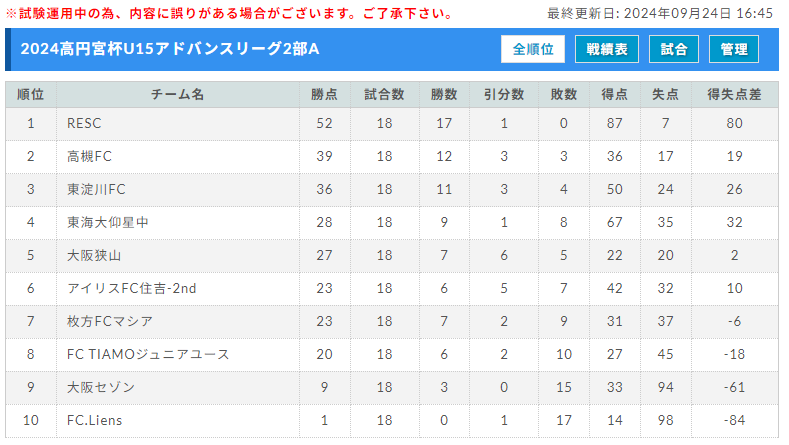Switch to the 戦績表 tab
This screenshot has width=789, height=445.
coord(607,49)
